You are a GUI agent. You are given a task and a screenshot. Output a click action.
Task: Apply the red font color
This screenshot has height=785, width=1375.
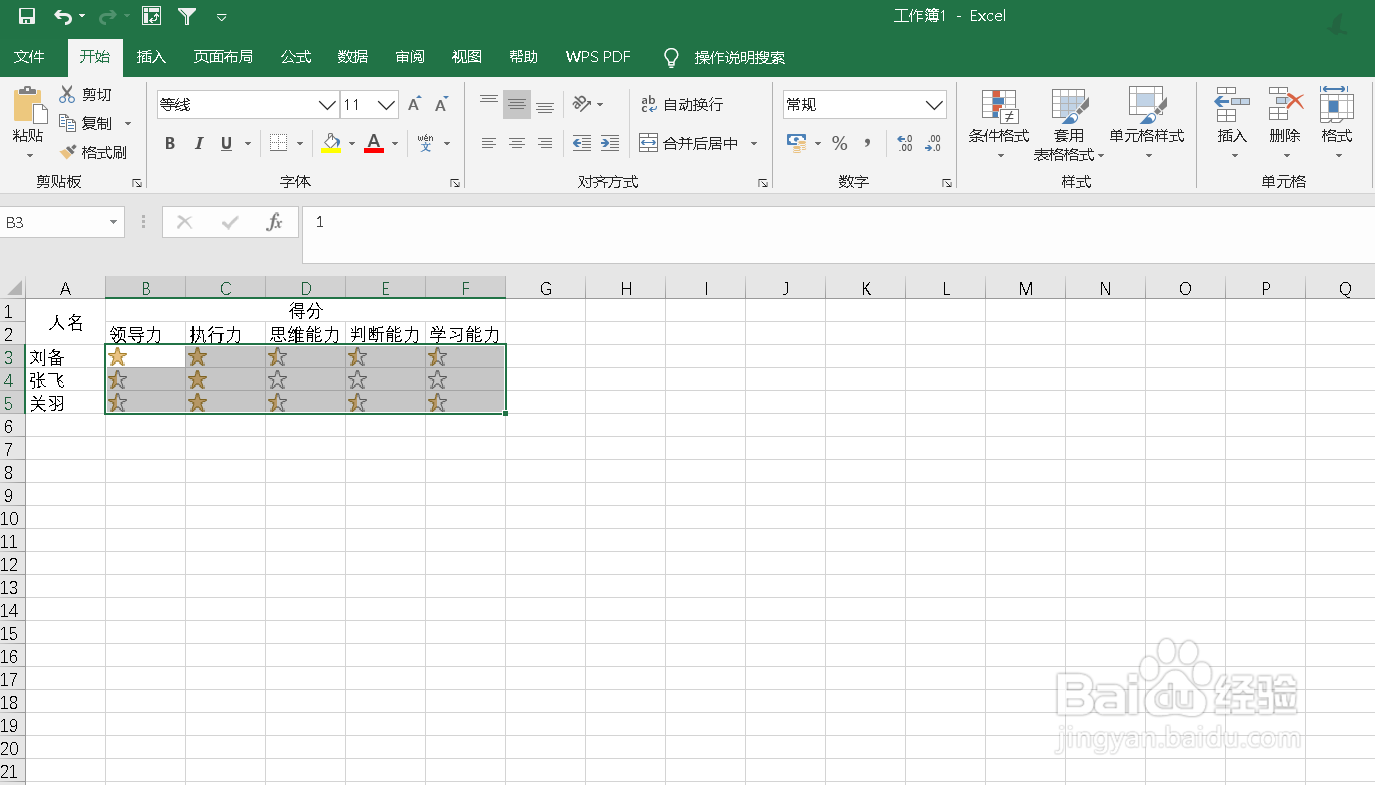[374, 143]
